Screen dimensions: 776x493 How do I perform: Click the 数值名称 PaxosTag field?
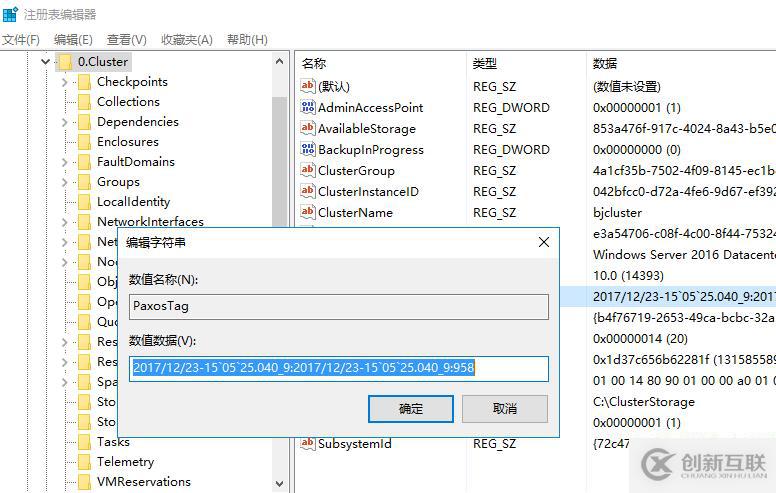(x=339, y=307)
